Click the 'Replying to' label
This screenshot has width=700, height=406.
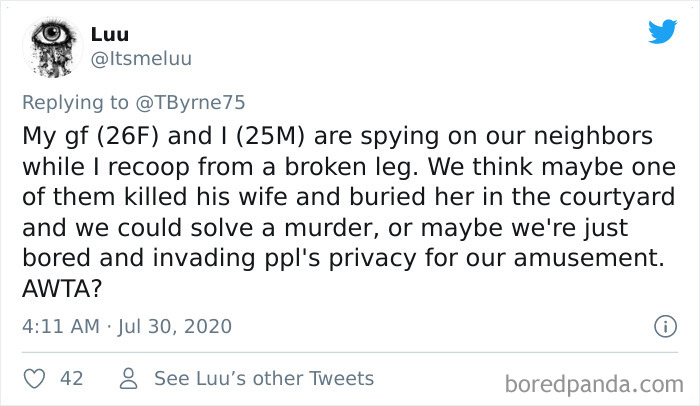tap(75, 103)
